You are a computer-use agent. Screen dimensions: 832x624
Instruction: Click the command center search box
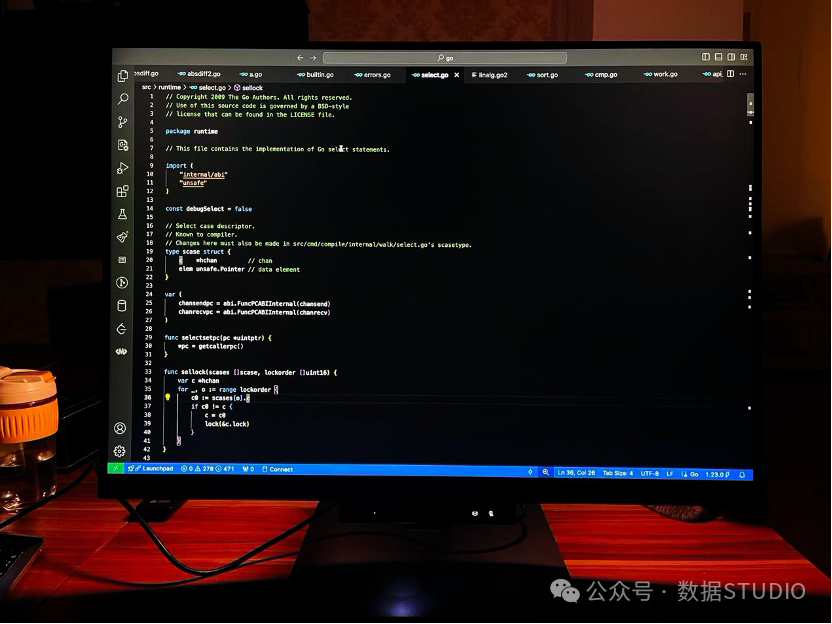(x=445, y=57)
